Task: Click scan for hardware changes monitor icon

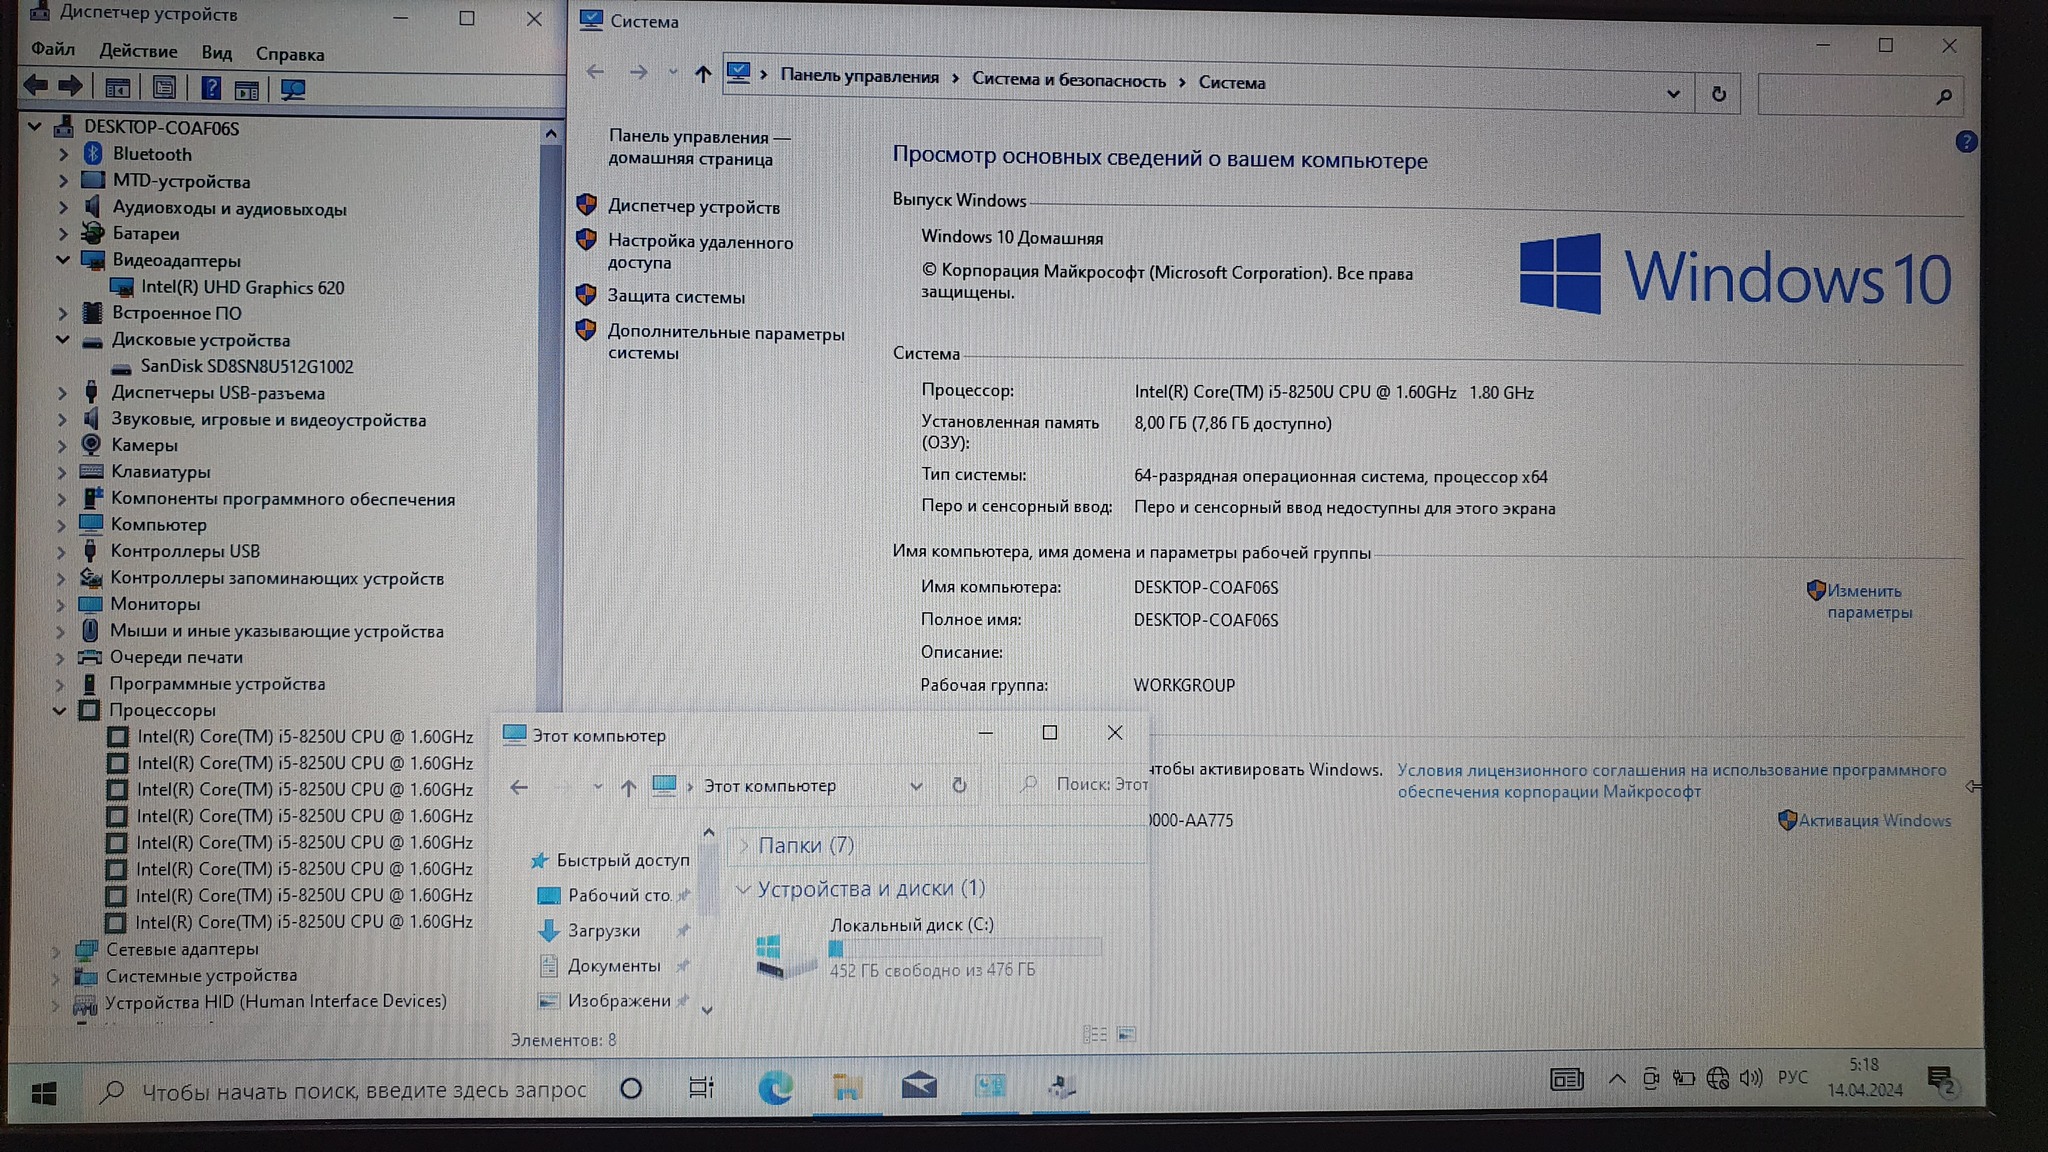Action: point(293,89)
